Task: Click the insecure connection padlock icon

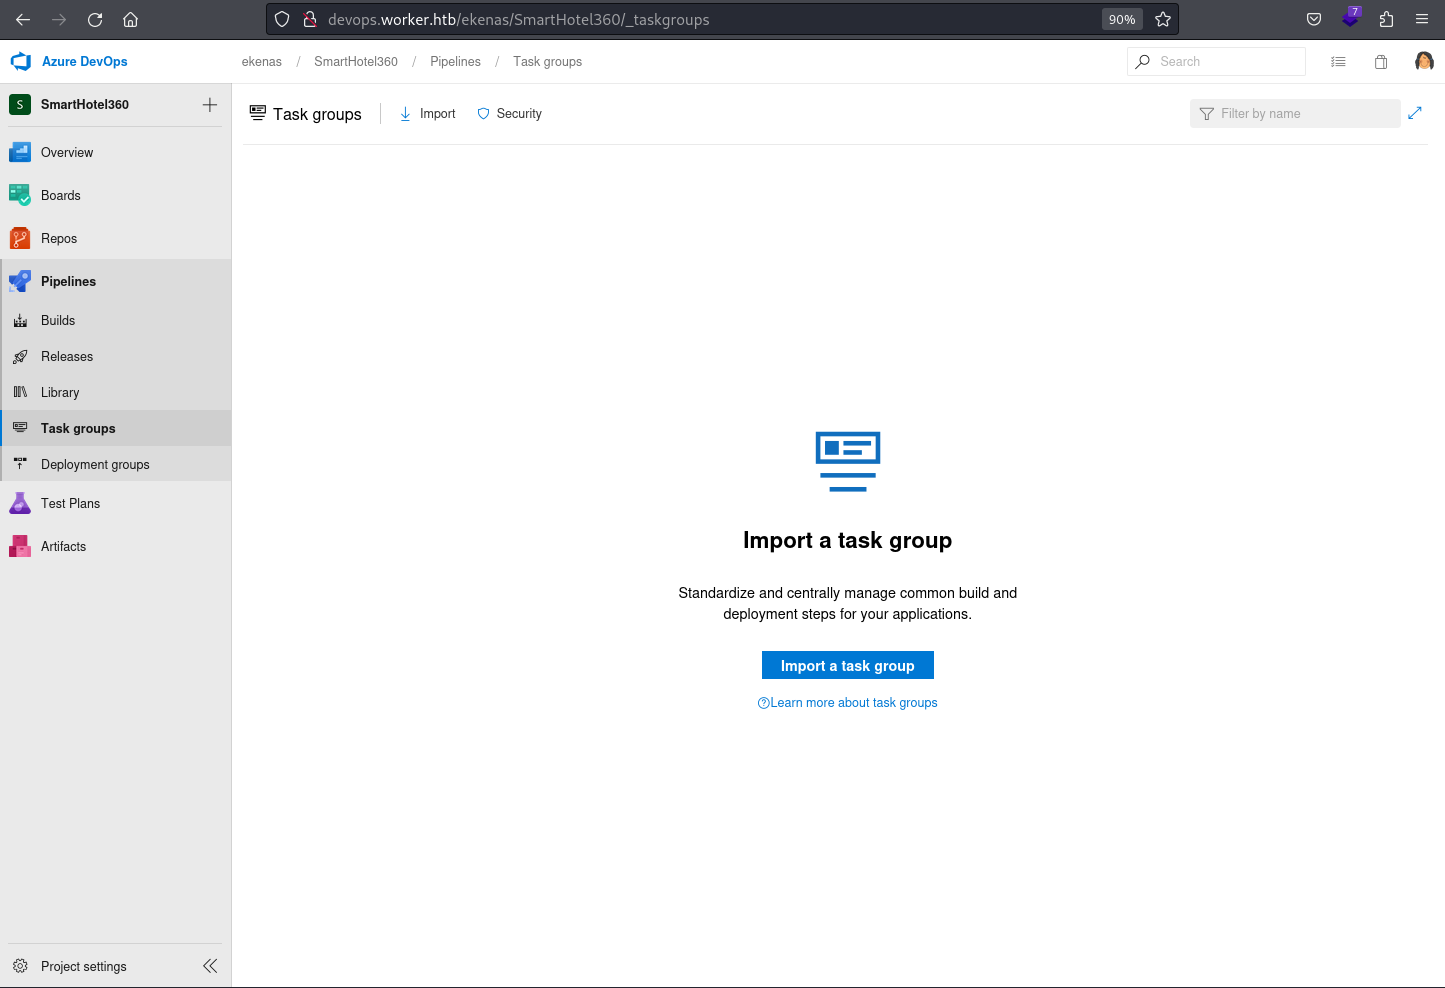Action: pyautogui.click(x=310, y=19)
